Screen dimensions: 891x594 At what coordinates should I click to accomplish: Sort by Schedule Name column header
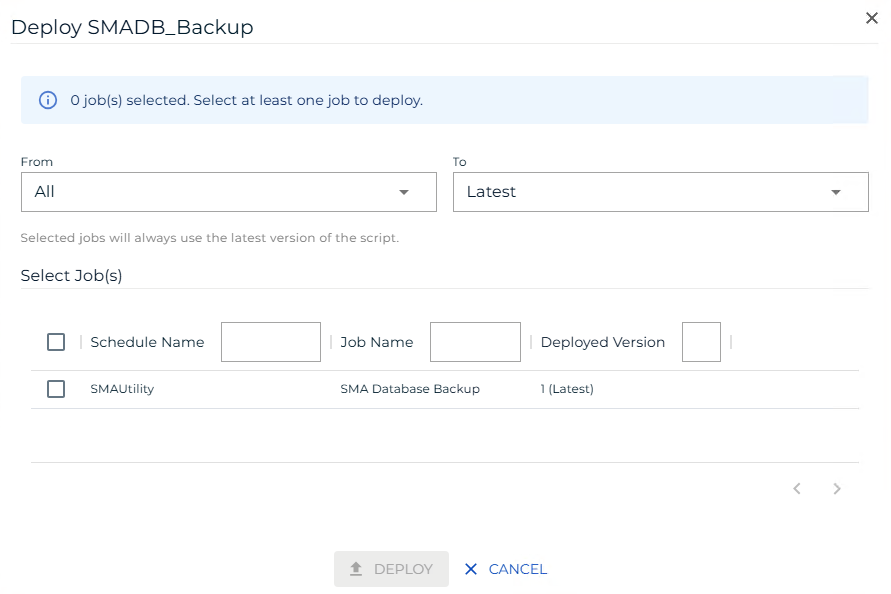pyautogui.click(x=147, y=342)
